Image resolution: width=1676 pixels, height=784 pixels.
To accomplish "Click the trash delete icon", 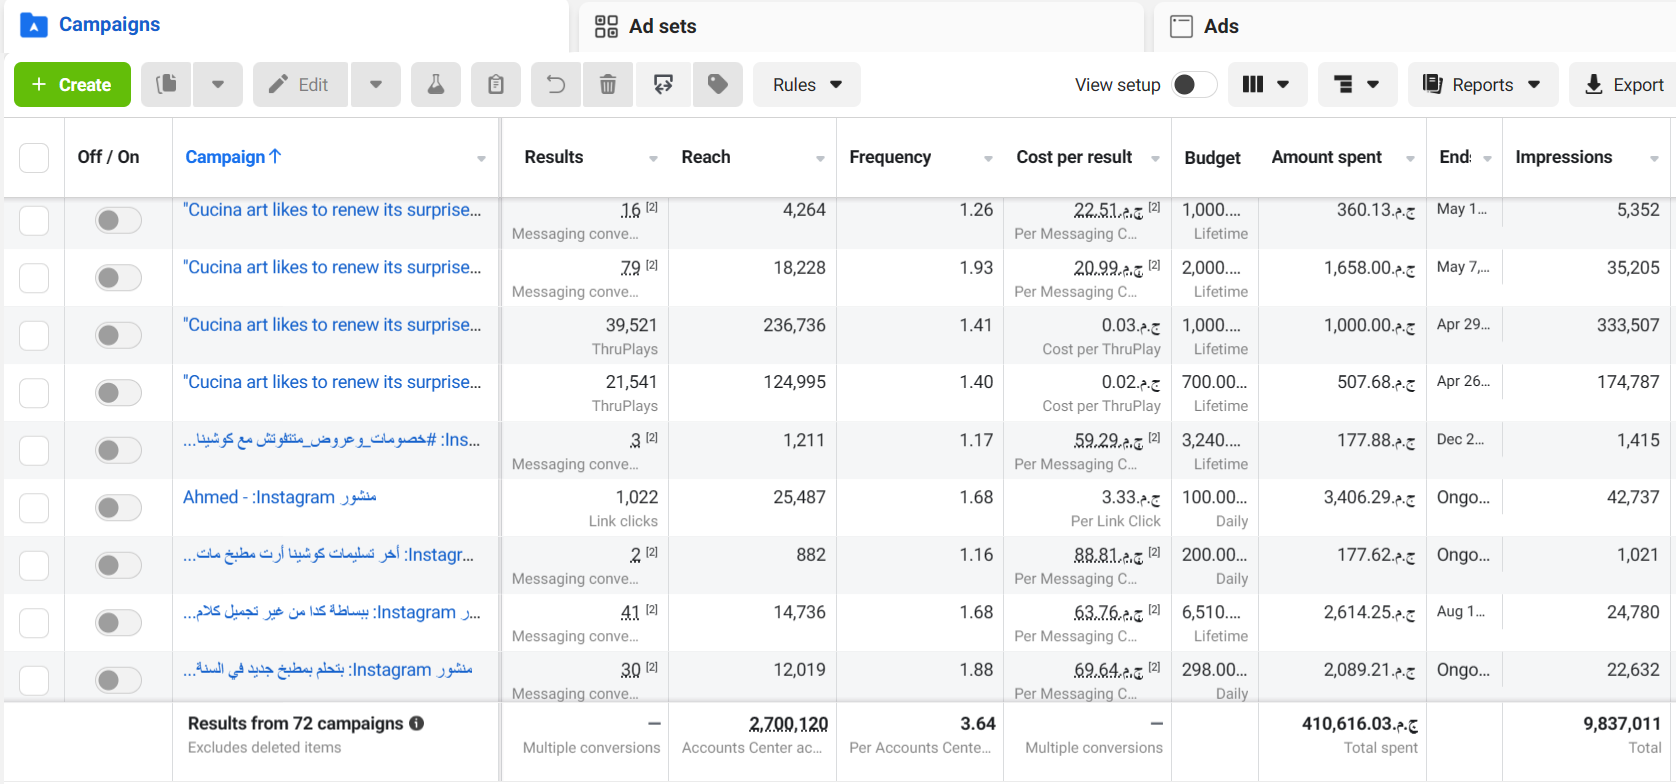I will (608, 85).
